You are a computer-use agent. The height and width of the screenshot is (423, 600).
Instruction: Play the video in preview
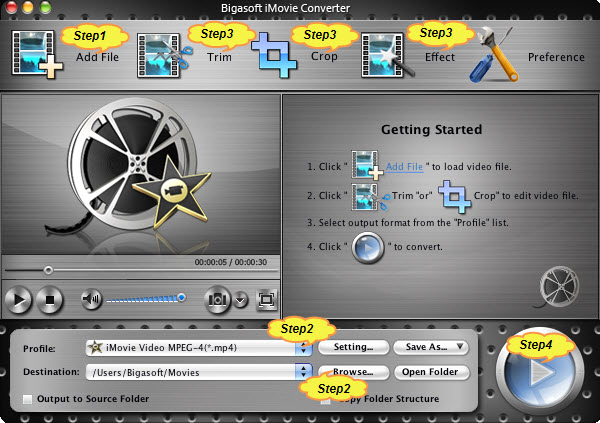point(18,299)
